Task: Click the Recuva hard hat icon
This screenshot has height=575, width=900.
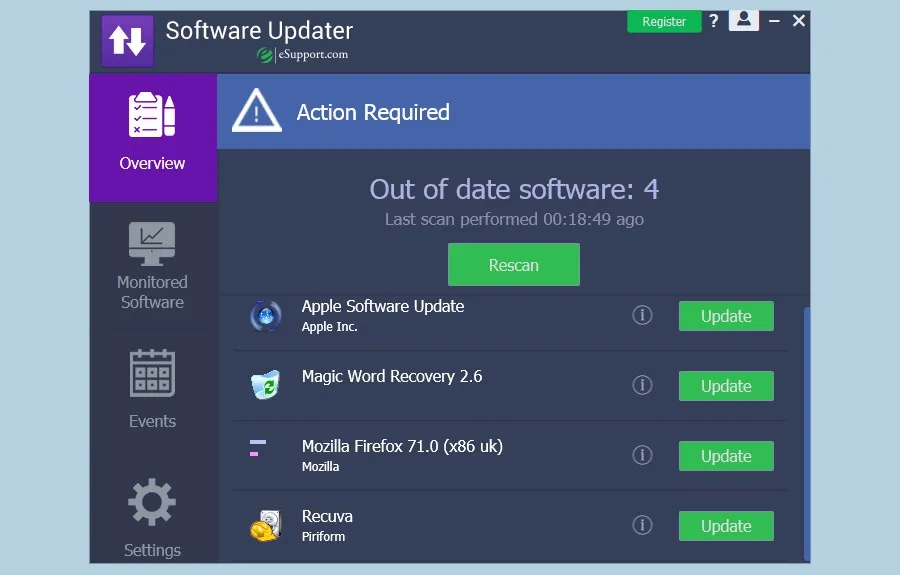Action: pos(266,525)
